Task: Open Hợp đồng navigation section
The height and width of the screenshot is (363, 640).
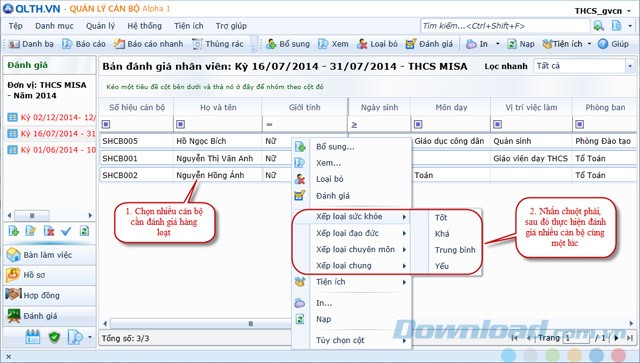Action: (49, 295)
